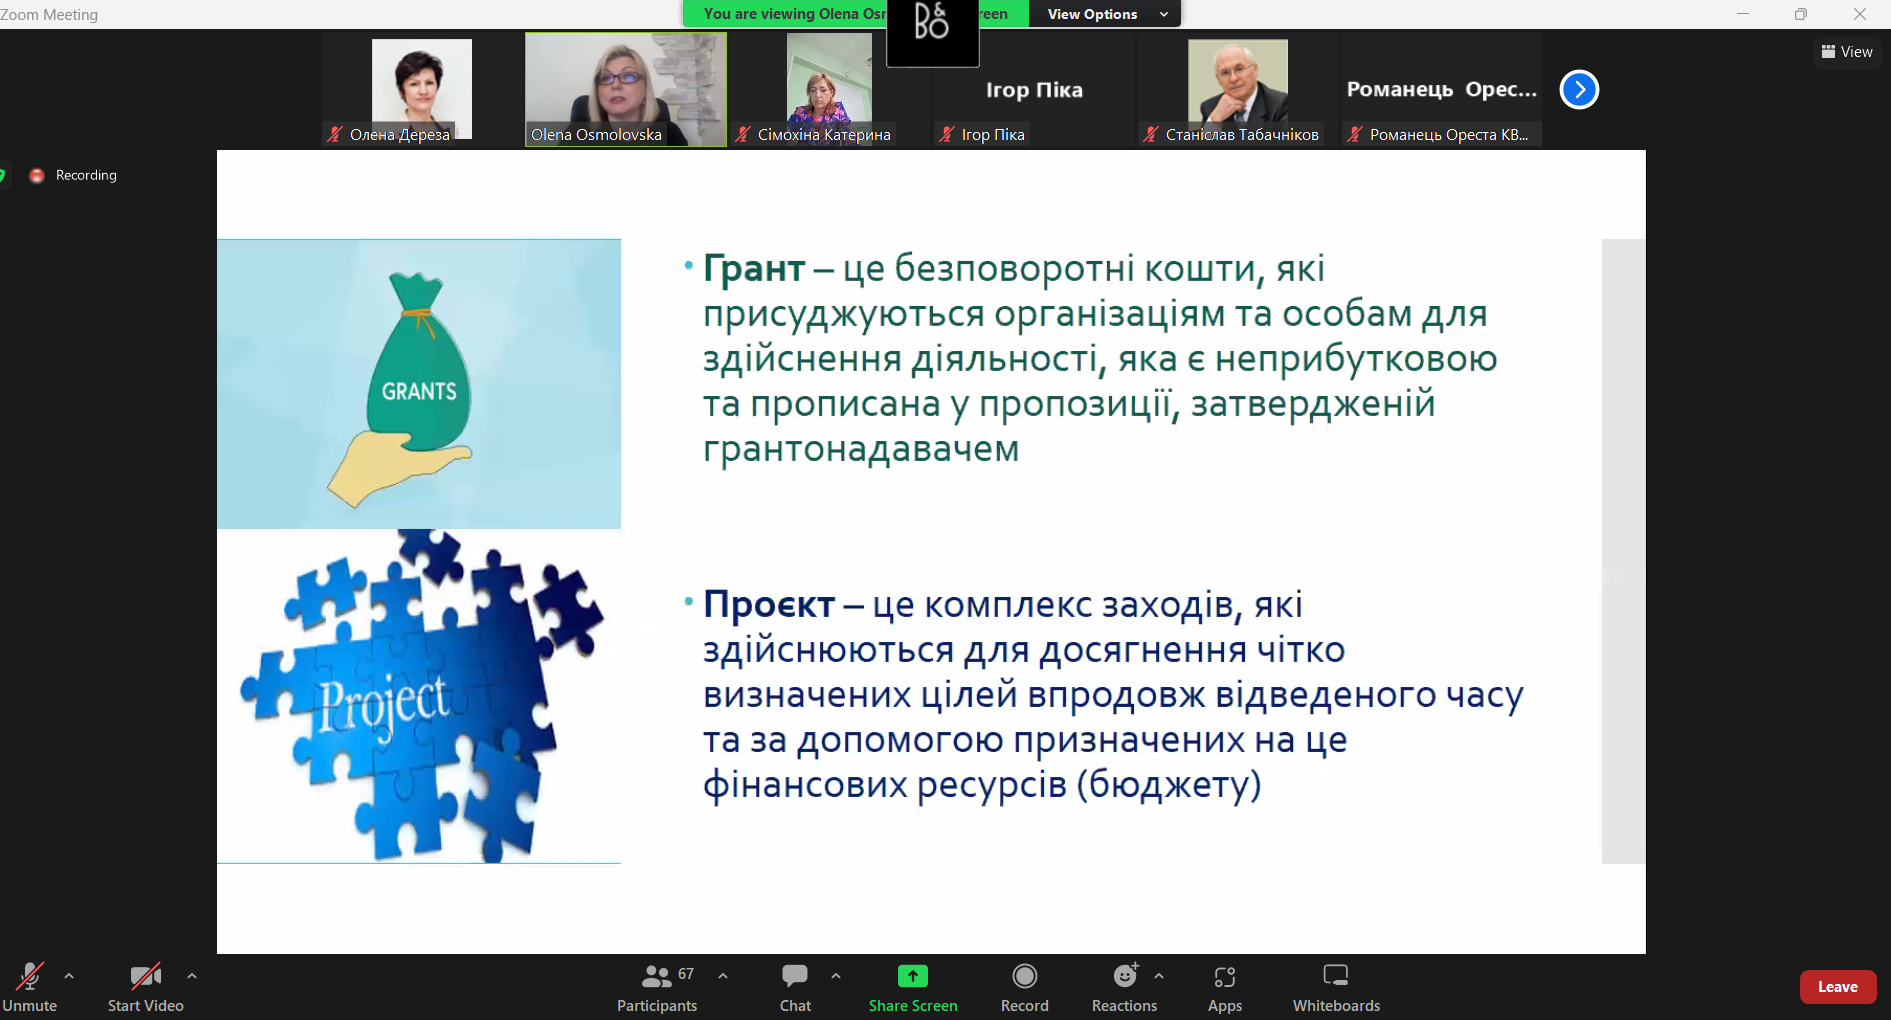Expand the Chat options caret

(836, 976)
